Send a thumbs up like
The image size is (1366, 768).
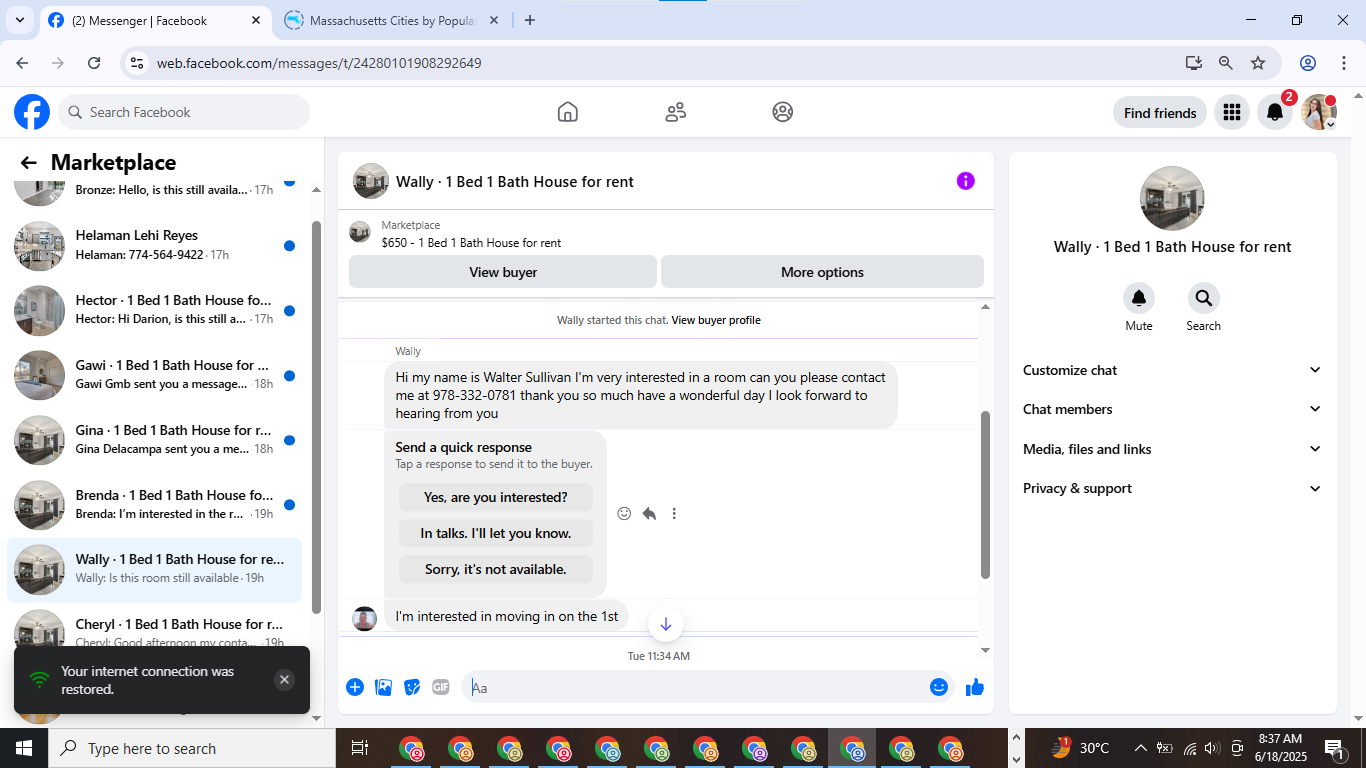[x=975, y=687]
